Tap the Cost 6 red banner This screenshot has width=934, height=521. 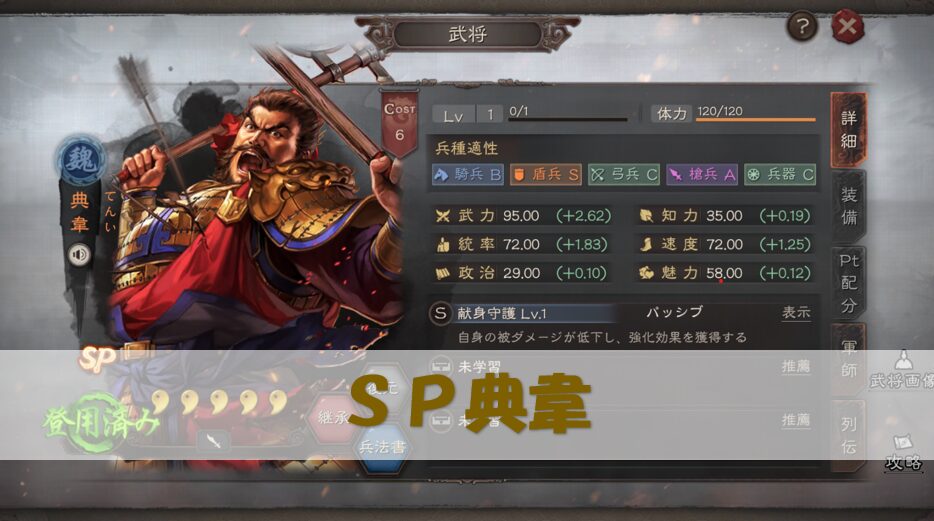(x=399, y=122)
